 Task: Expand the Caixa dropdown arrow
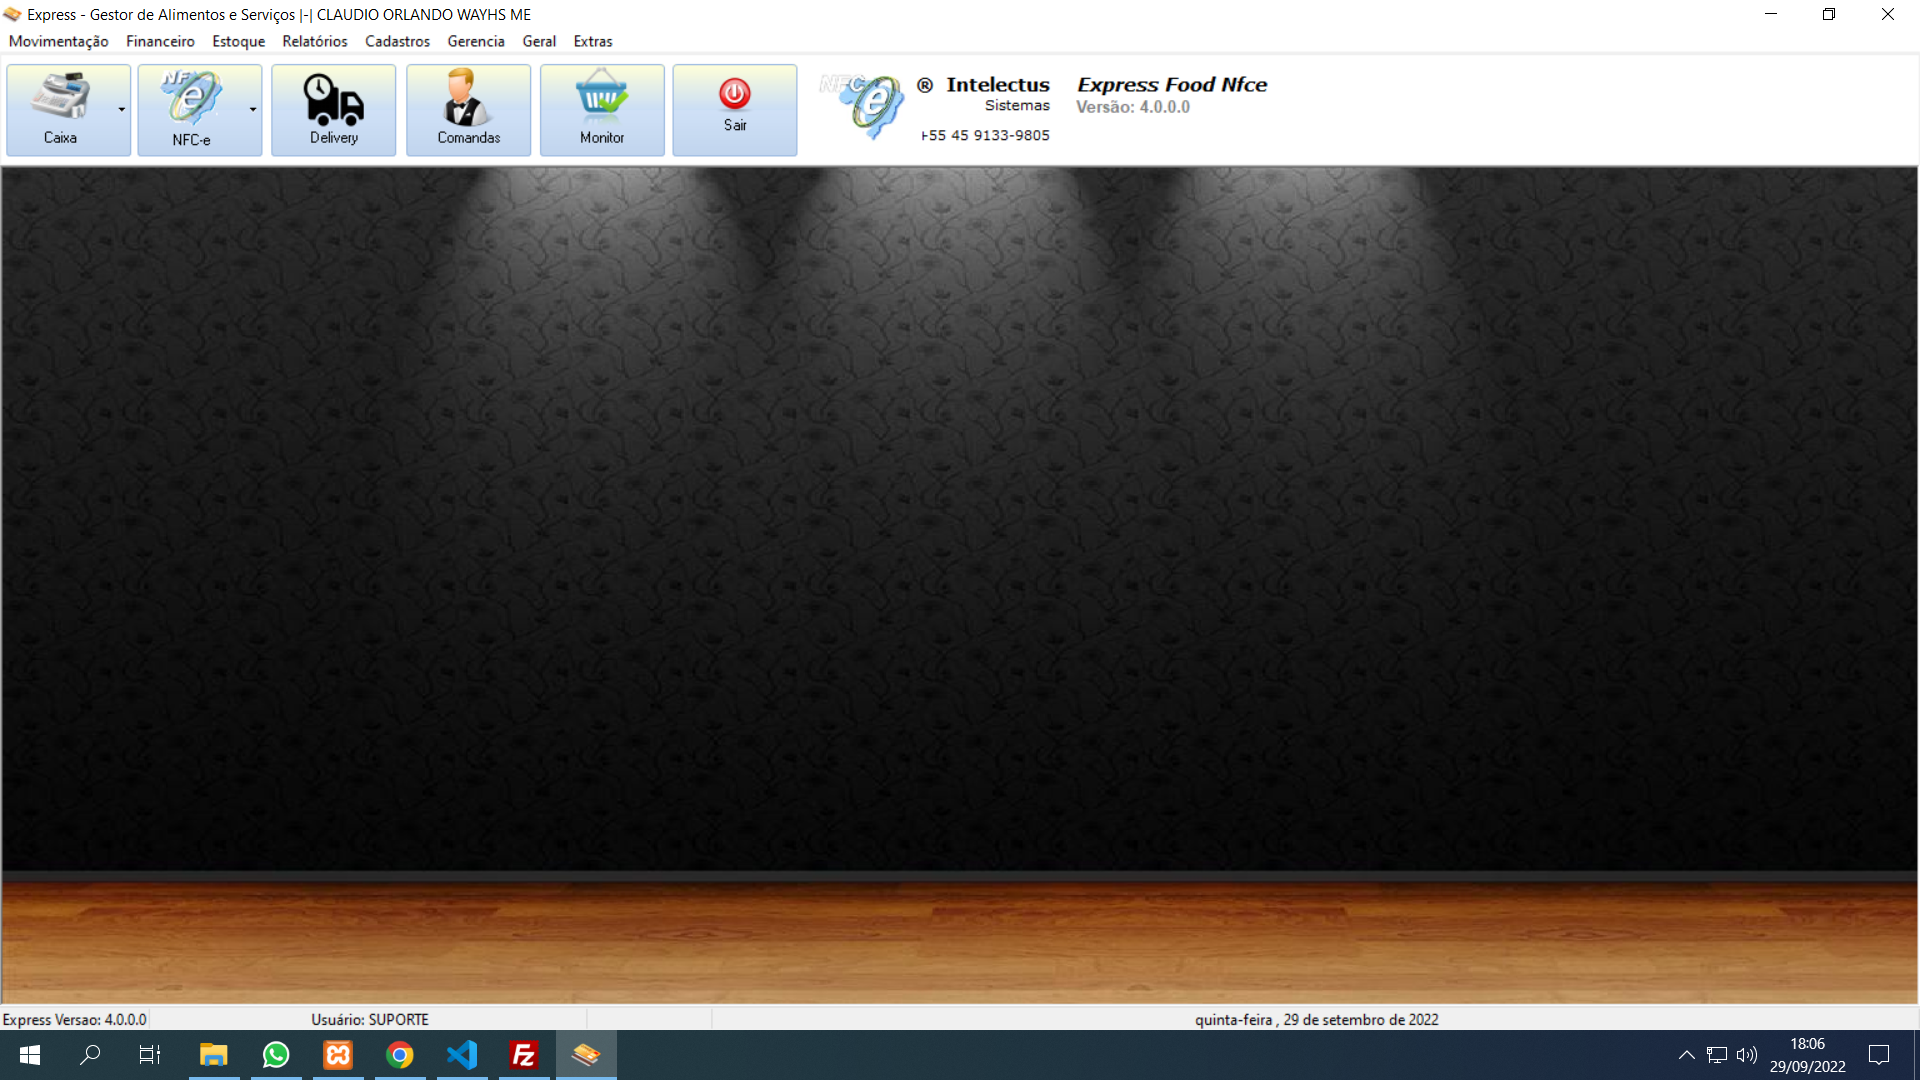coord(122,110)
